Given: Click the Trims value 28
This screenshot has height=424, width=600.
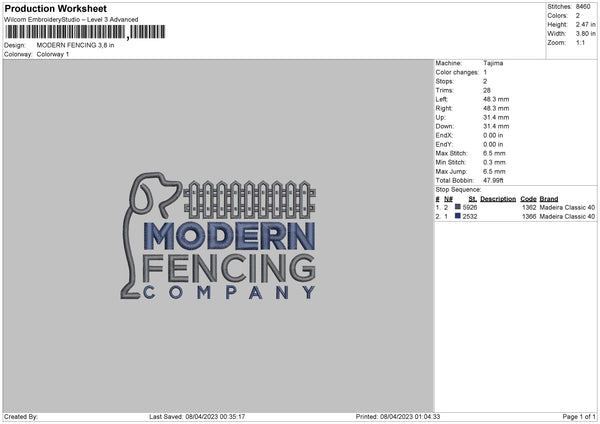Looking at the screenshot, I should pos(486,90).
